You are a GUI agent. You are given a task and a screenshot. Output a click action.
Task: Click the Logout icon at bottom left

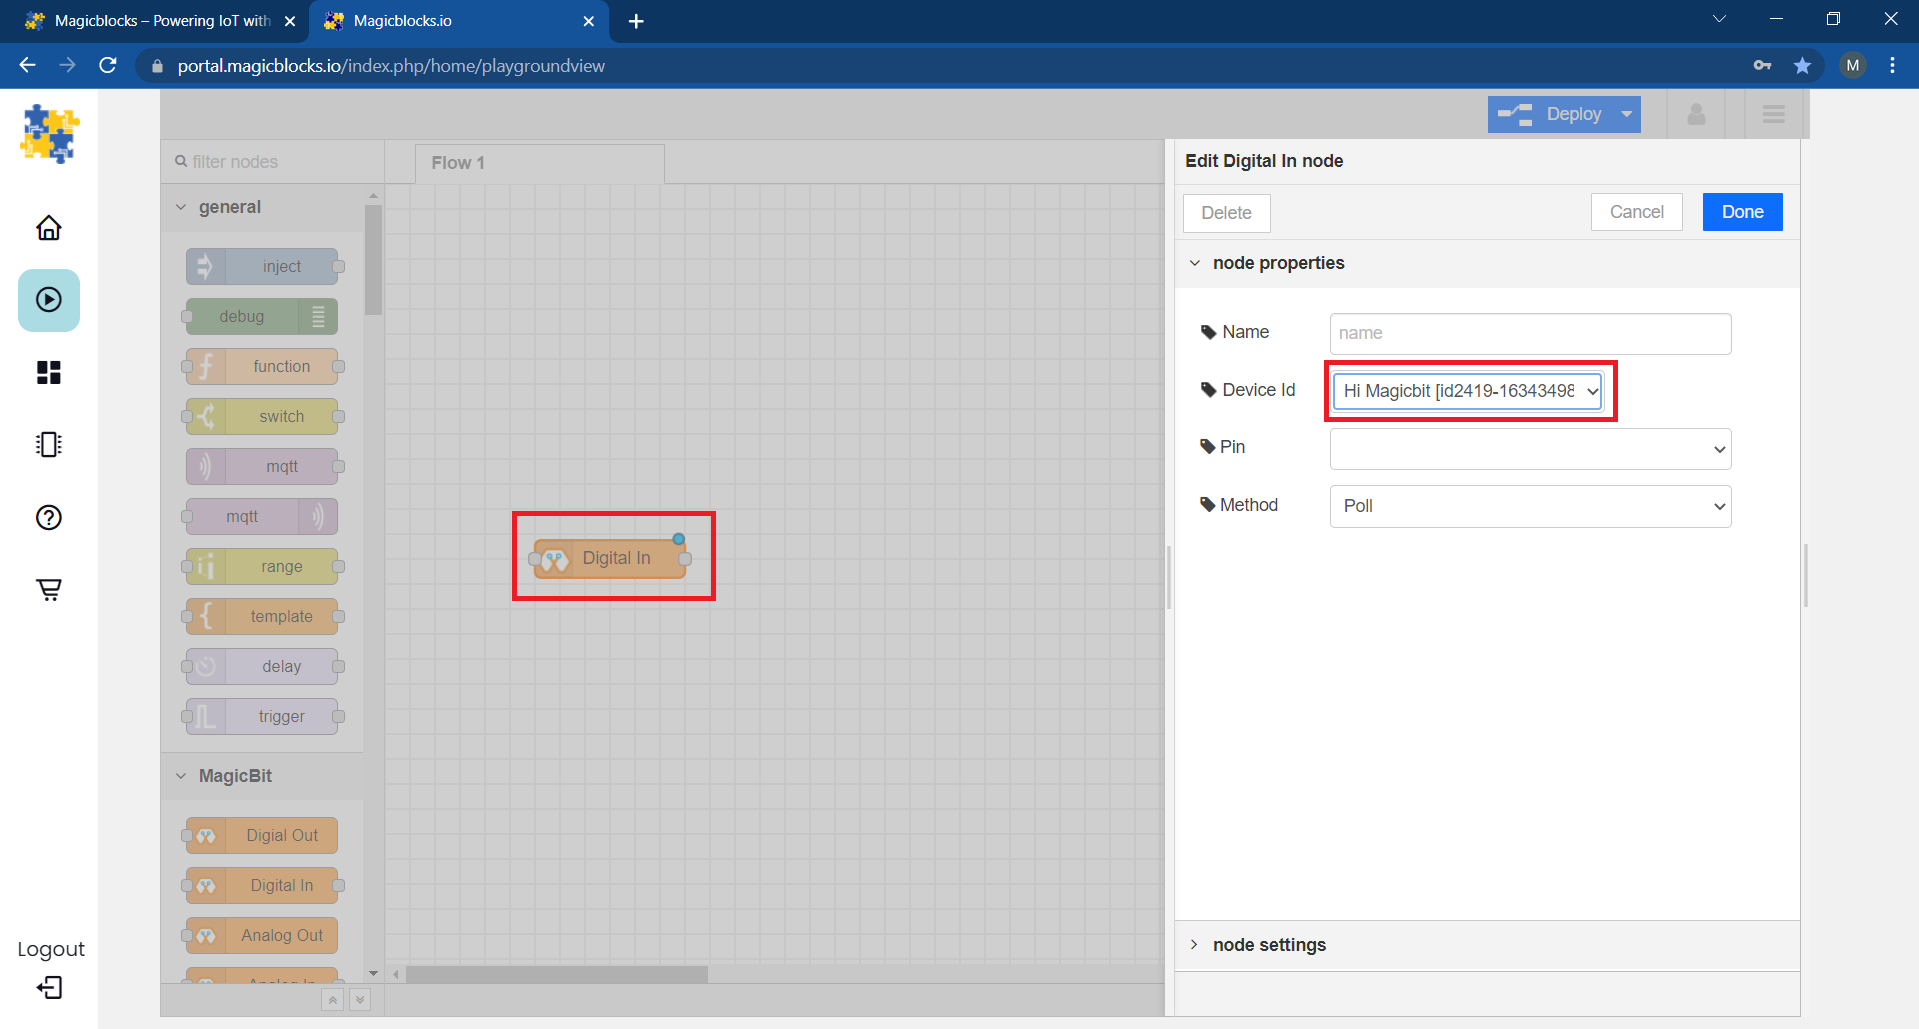click(48, 988)
